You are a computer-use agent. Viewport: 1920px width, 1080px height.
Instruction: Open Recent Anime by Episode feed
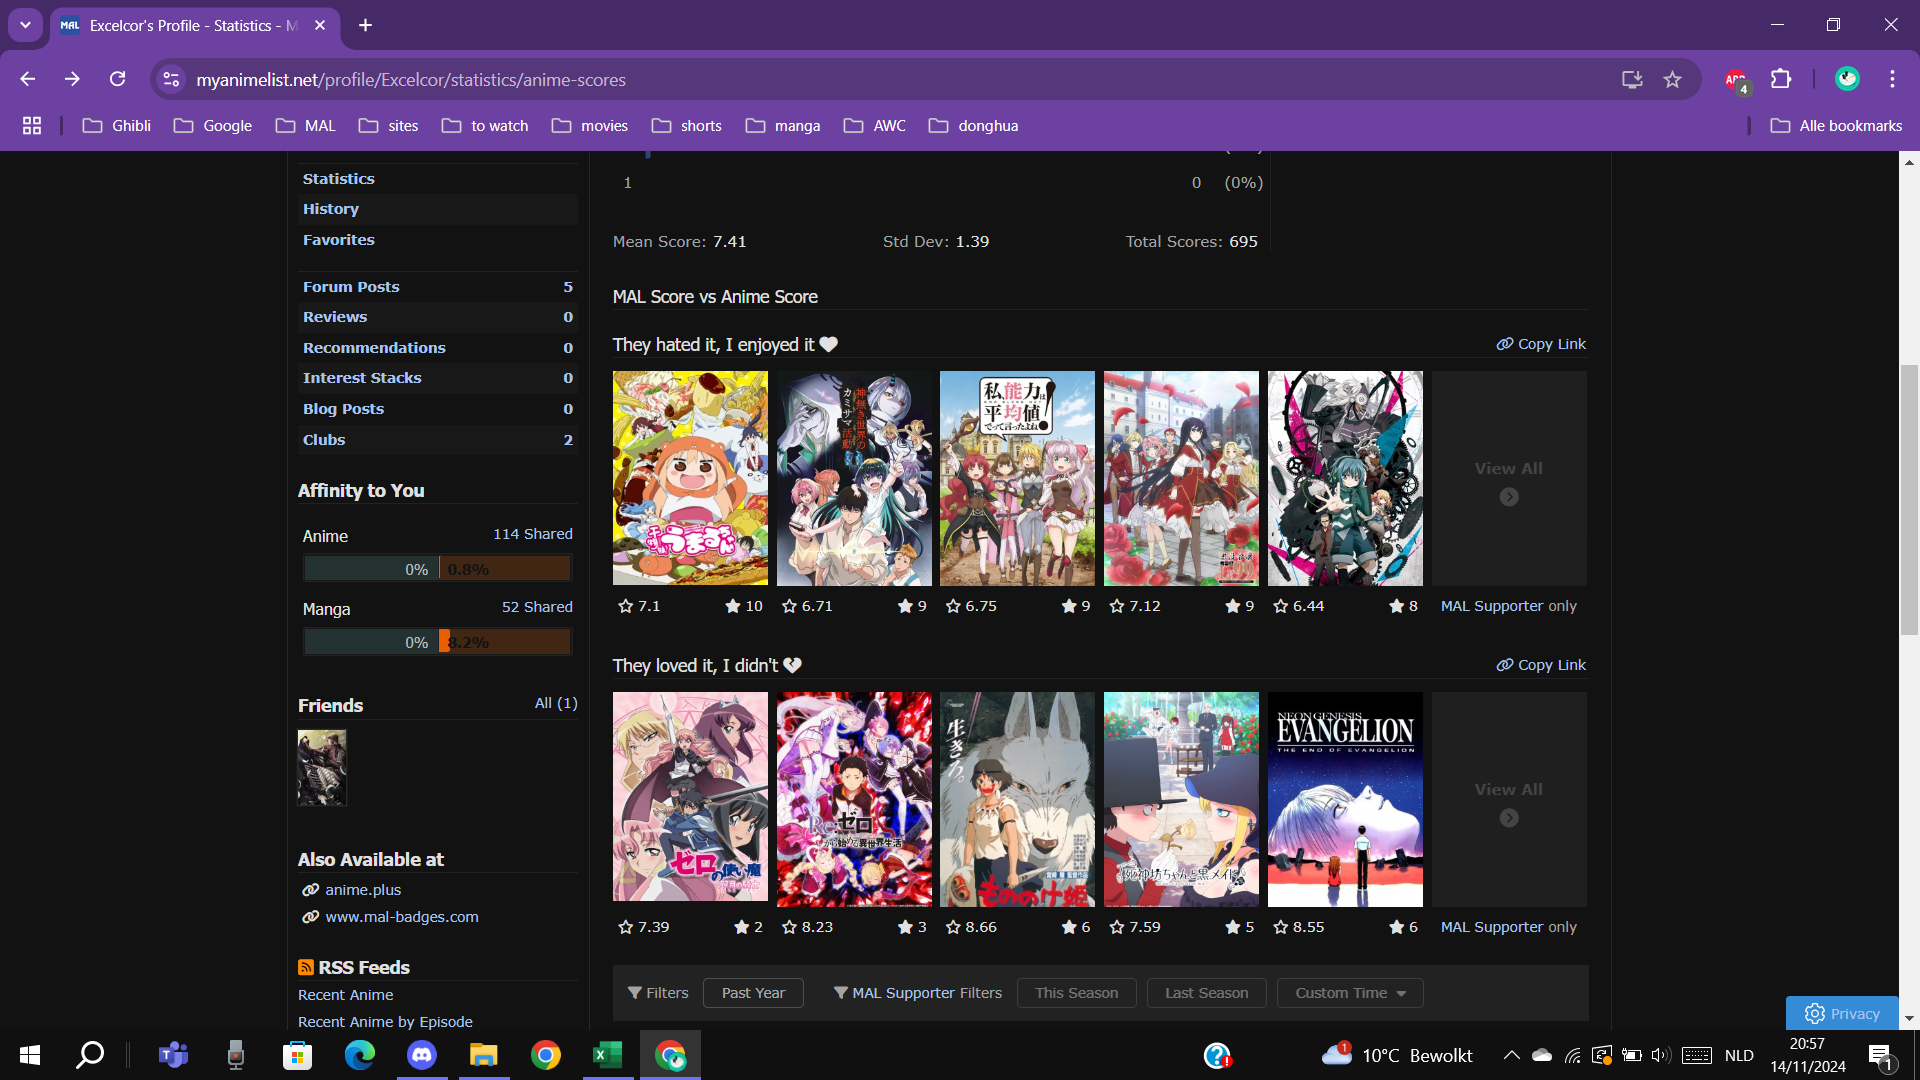[x=385, y=1021]
